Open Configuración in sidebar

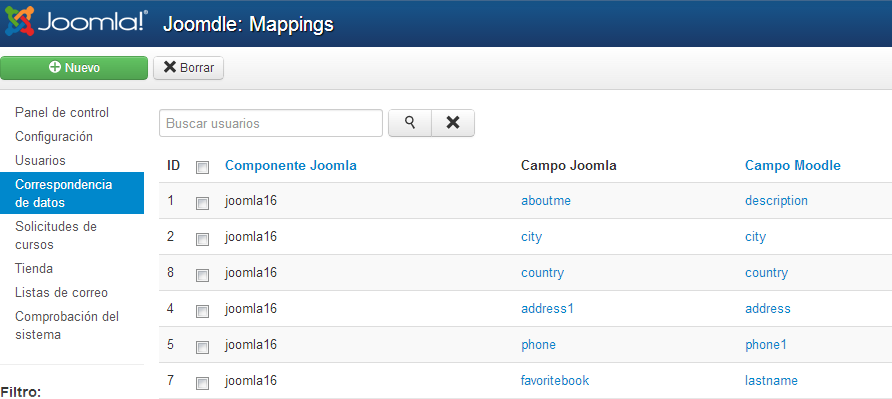54,137
